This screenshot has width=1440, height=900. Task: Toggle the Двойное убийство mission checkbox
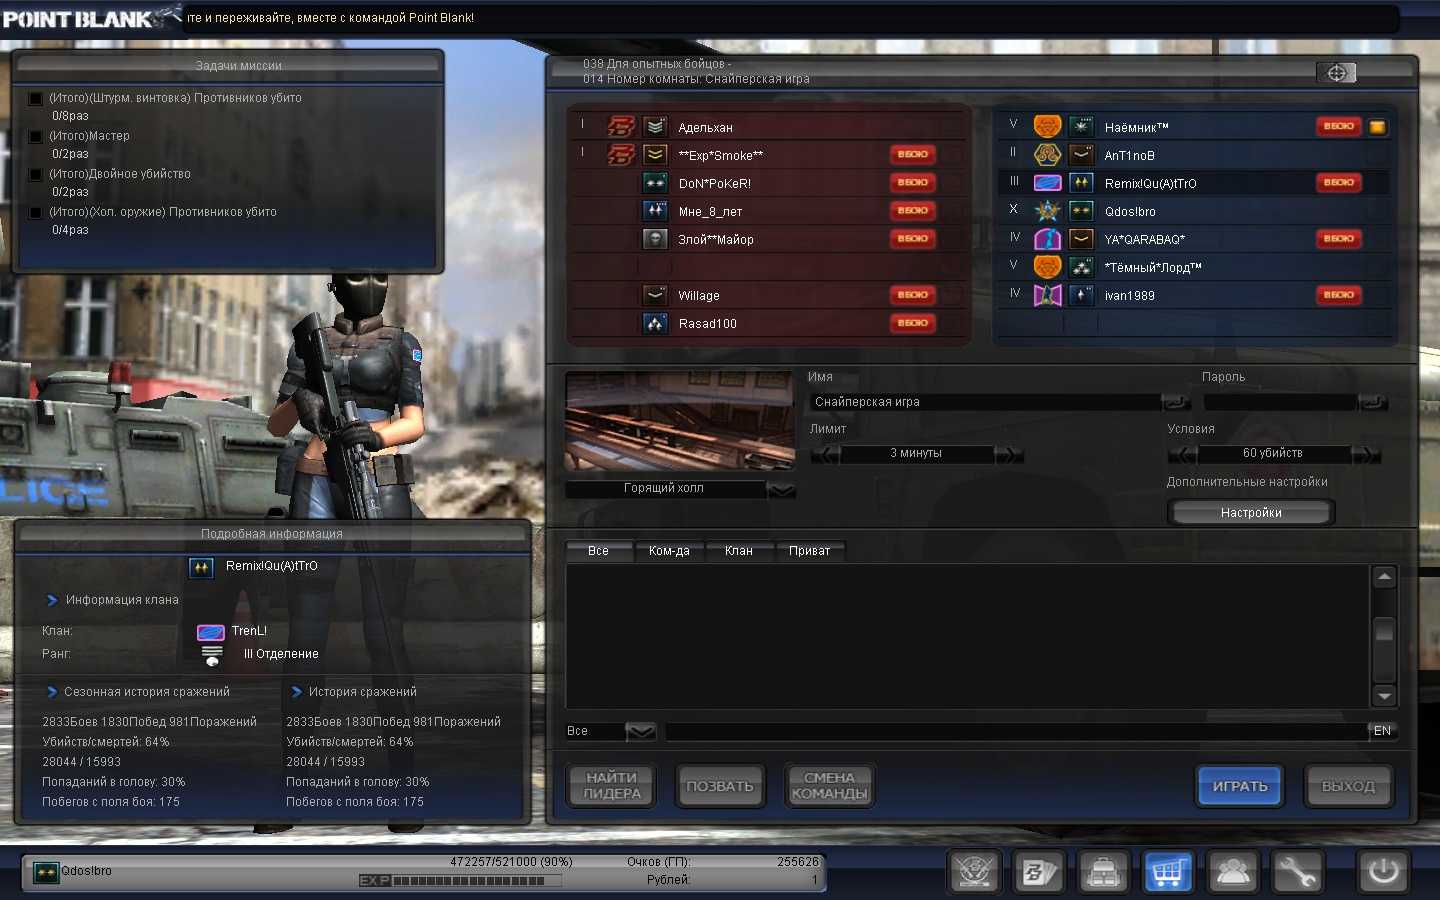click(36, 175)
